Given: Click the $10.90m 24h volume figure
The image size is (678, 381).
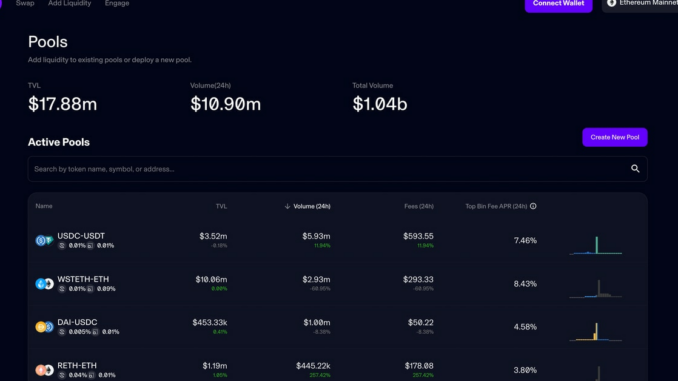Looking at the screenshot, I should click(x=225, y=104).
